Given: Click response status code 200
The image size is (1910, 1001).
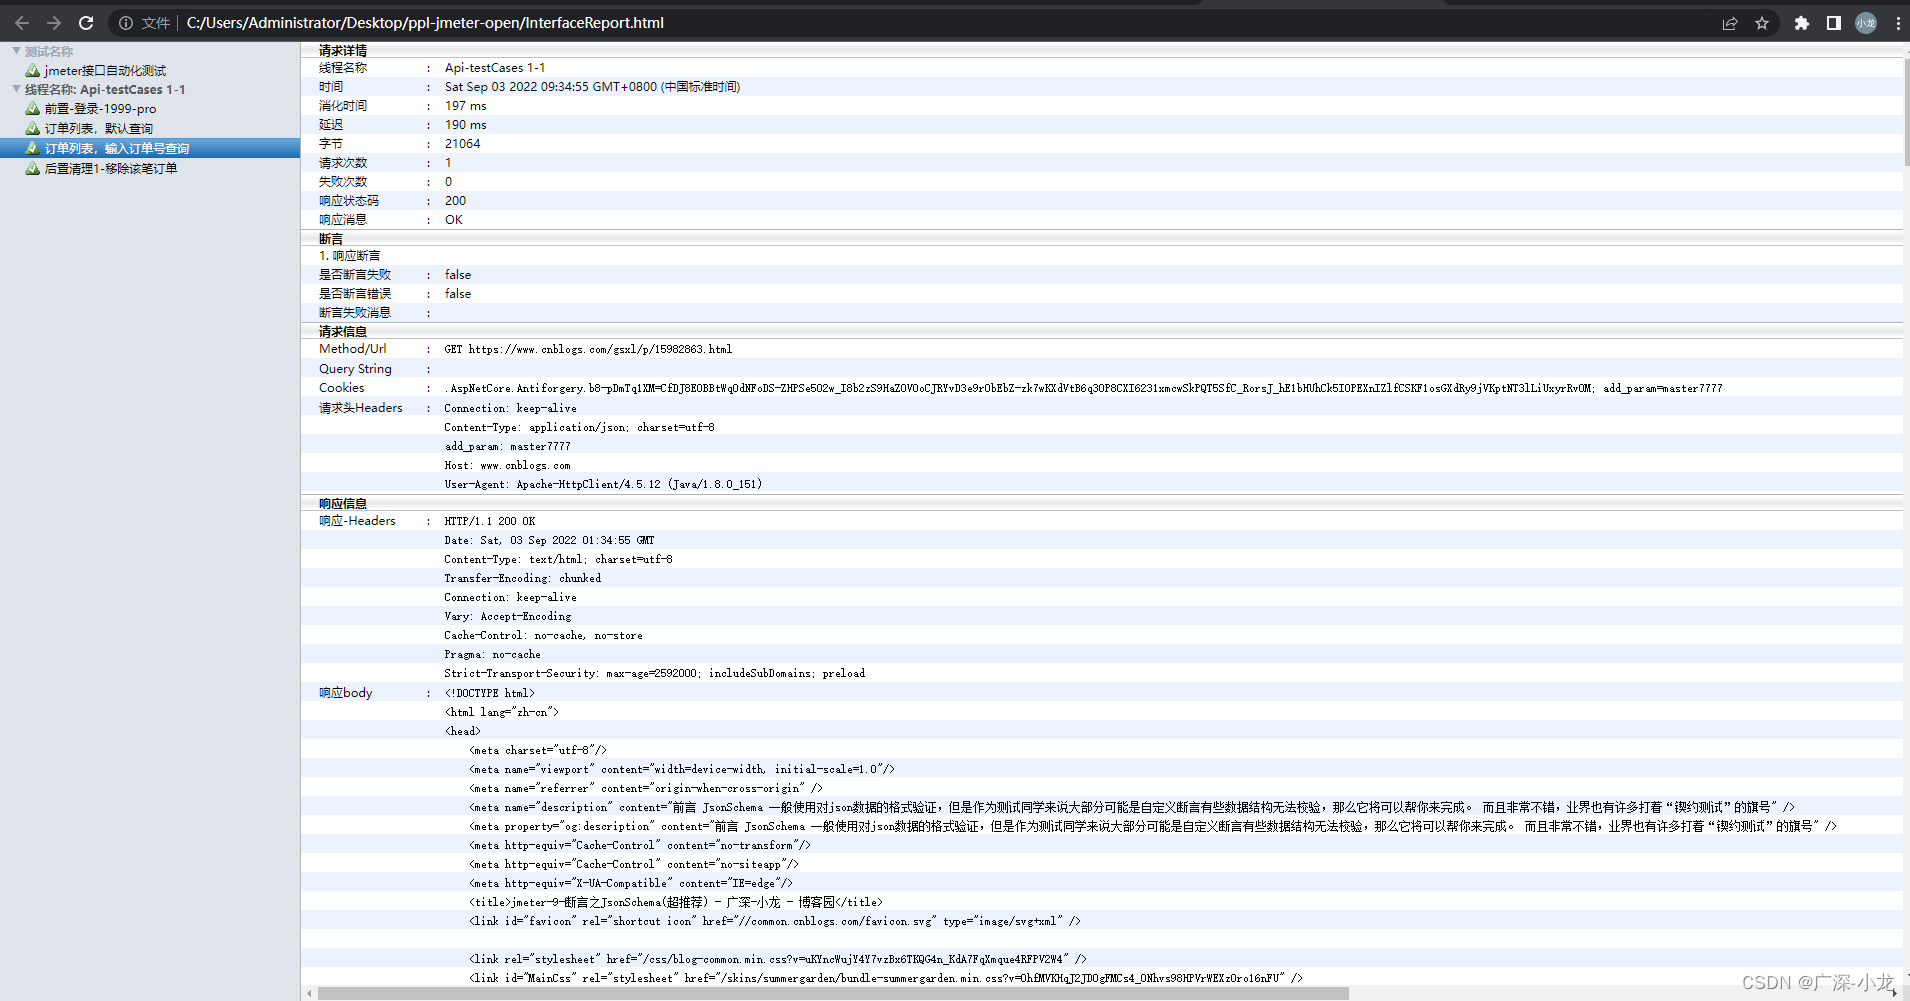Looking at the screenshot, I should pos(456,200).
